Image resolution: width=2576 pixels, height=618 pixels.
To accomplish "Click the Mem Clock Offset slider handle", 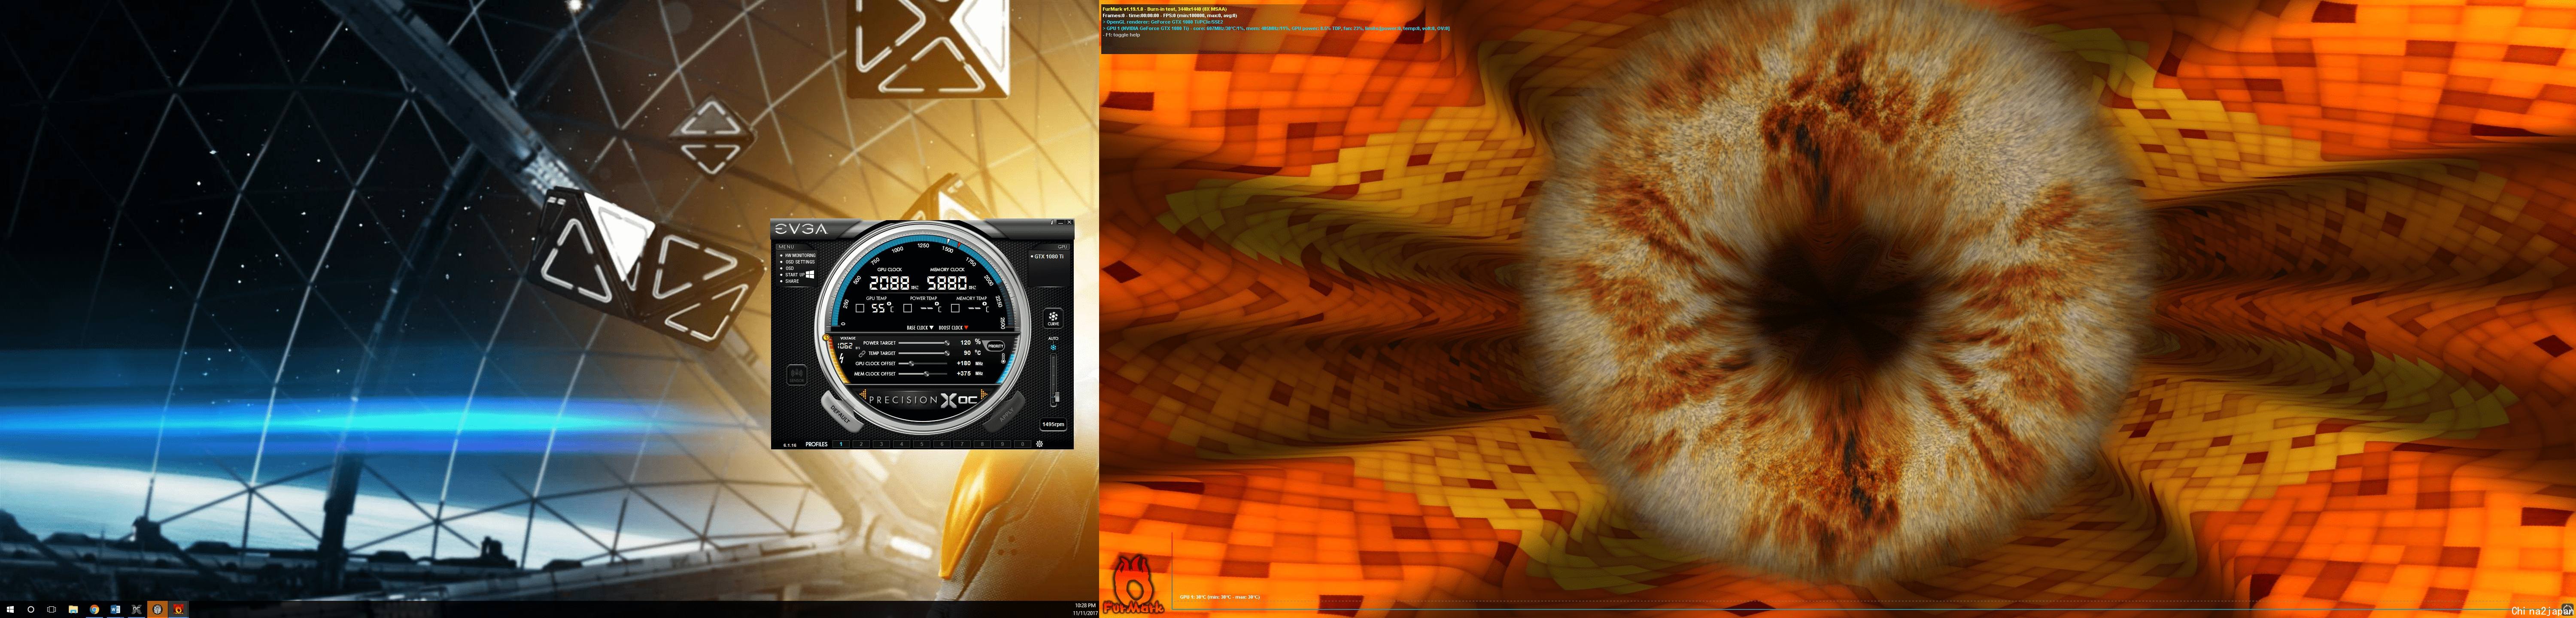I will [x=926, y=374].
